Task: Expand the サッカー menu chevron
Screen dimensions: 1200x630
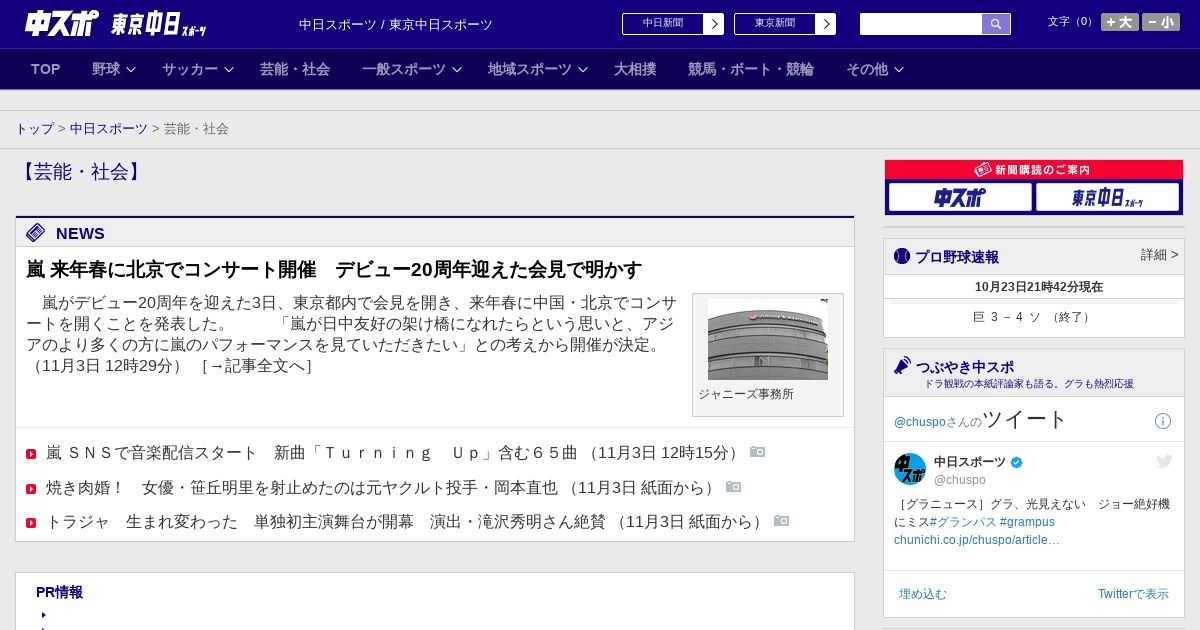Action: [x=229, y=70]
